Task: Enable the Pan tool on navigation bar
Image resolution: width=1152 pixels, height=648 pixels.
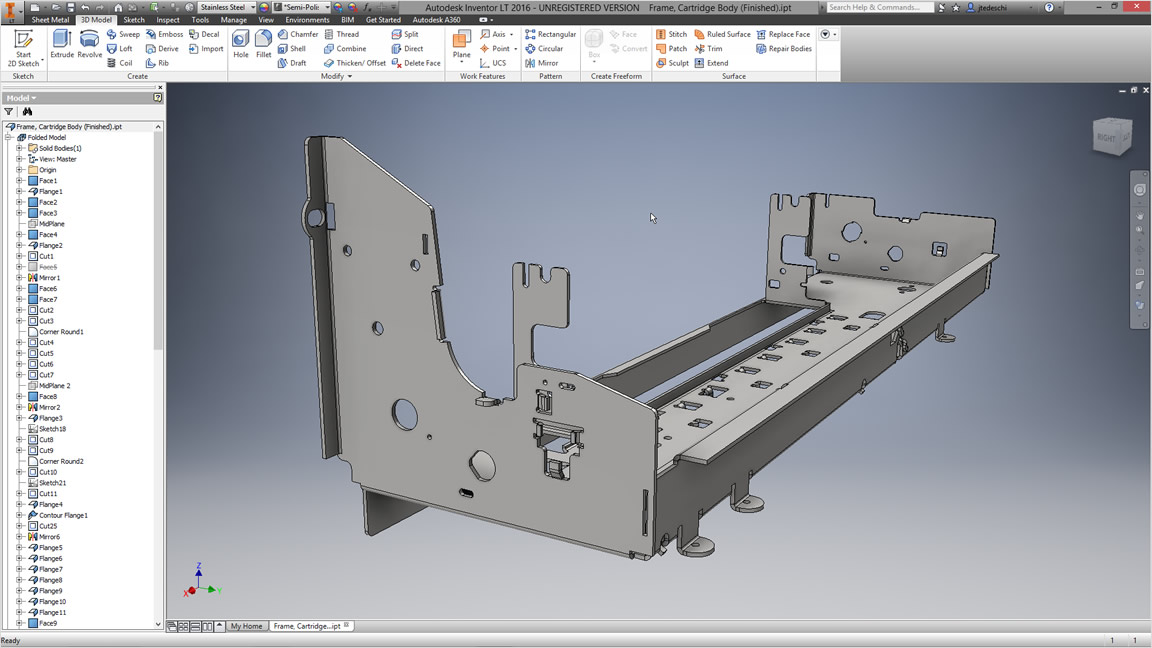Action: [x=1139, y=213]
